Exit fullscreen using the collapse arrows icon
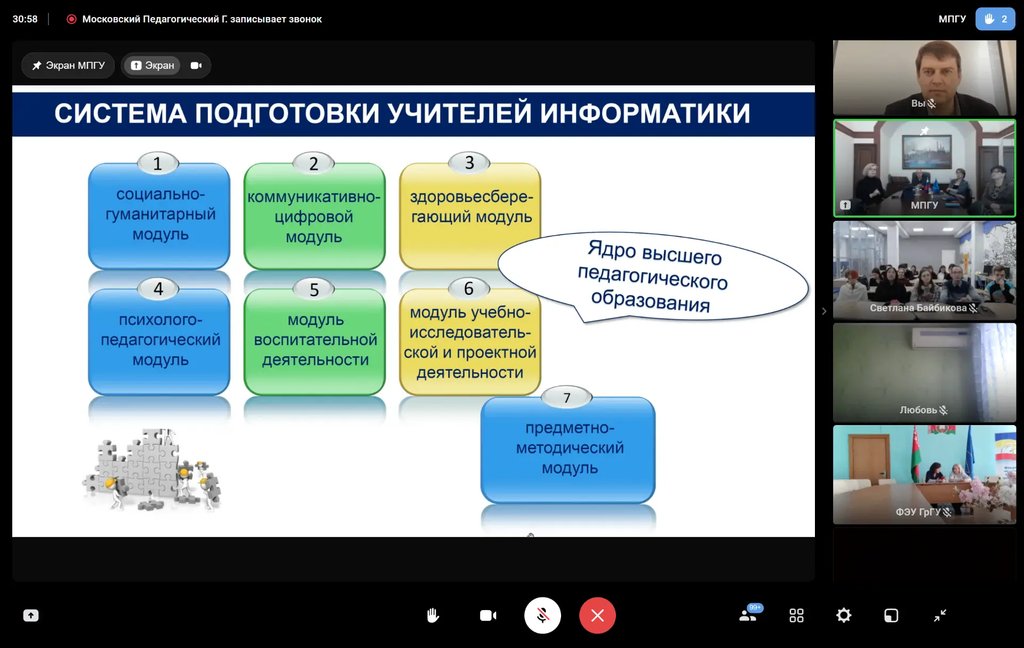1024x648 pixels. click(940, 616)
